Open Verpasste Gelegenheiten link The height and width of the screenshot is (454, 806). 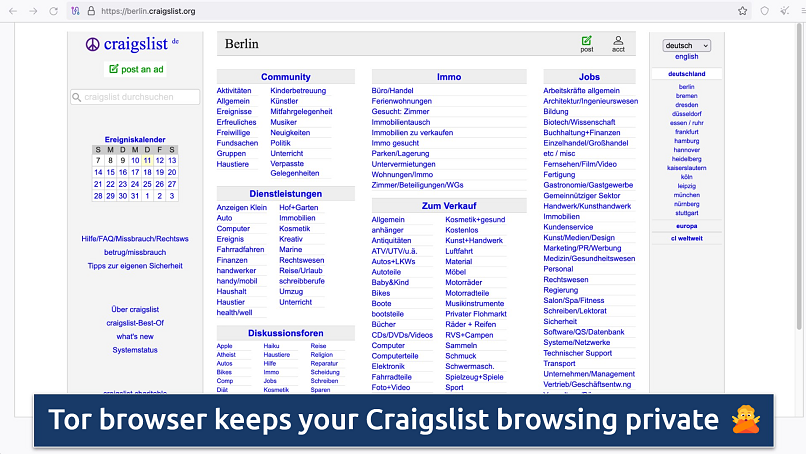(295, 169)
